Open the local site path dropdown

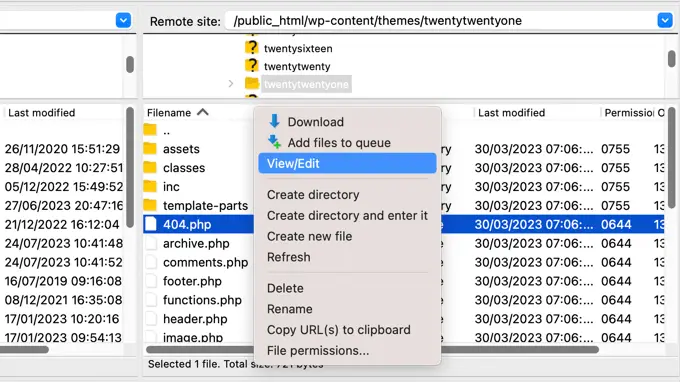point(124,20)
